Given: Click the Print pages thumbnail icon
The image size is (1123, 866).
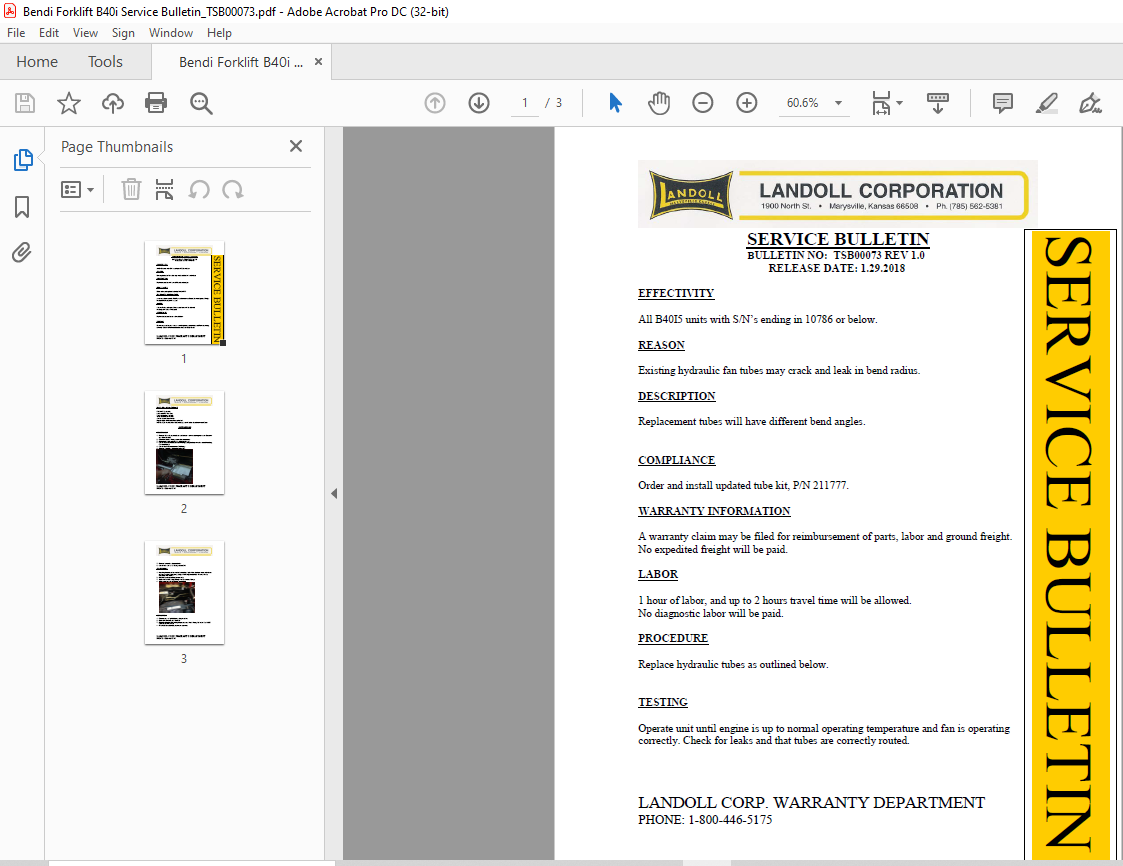Looking at the screenshot, I should point(165,190).
